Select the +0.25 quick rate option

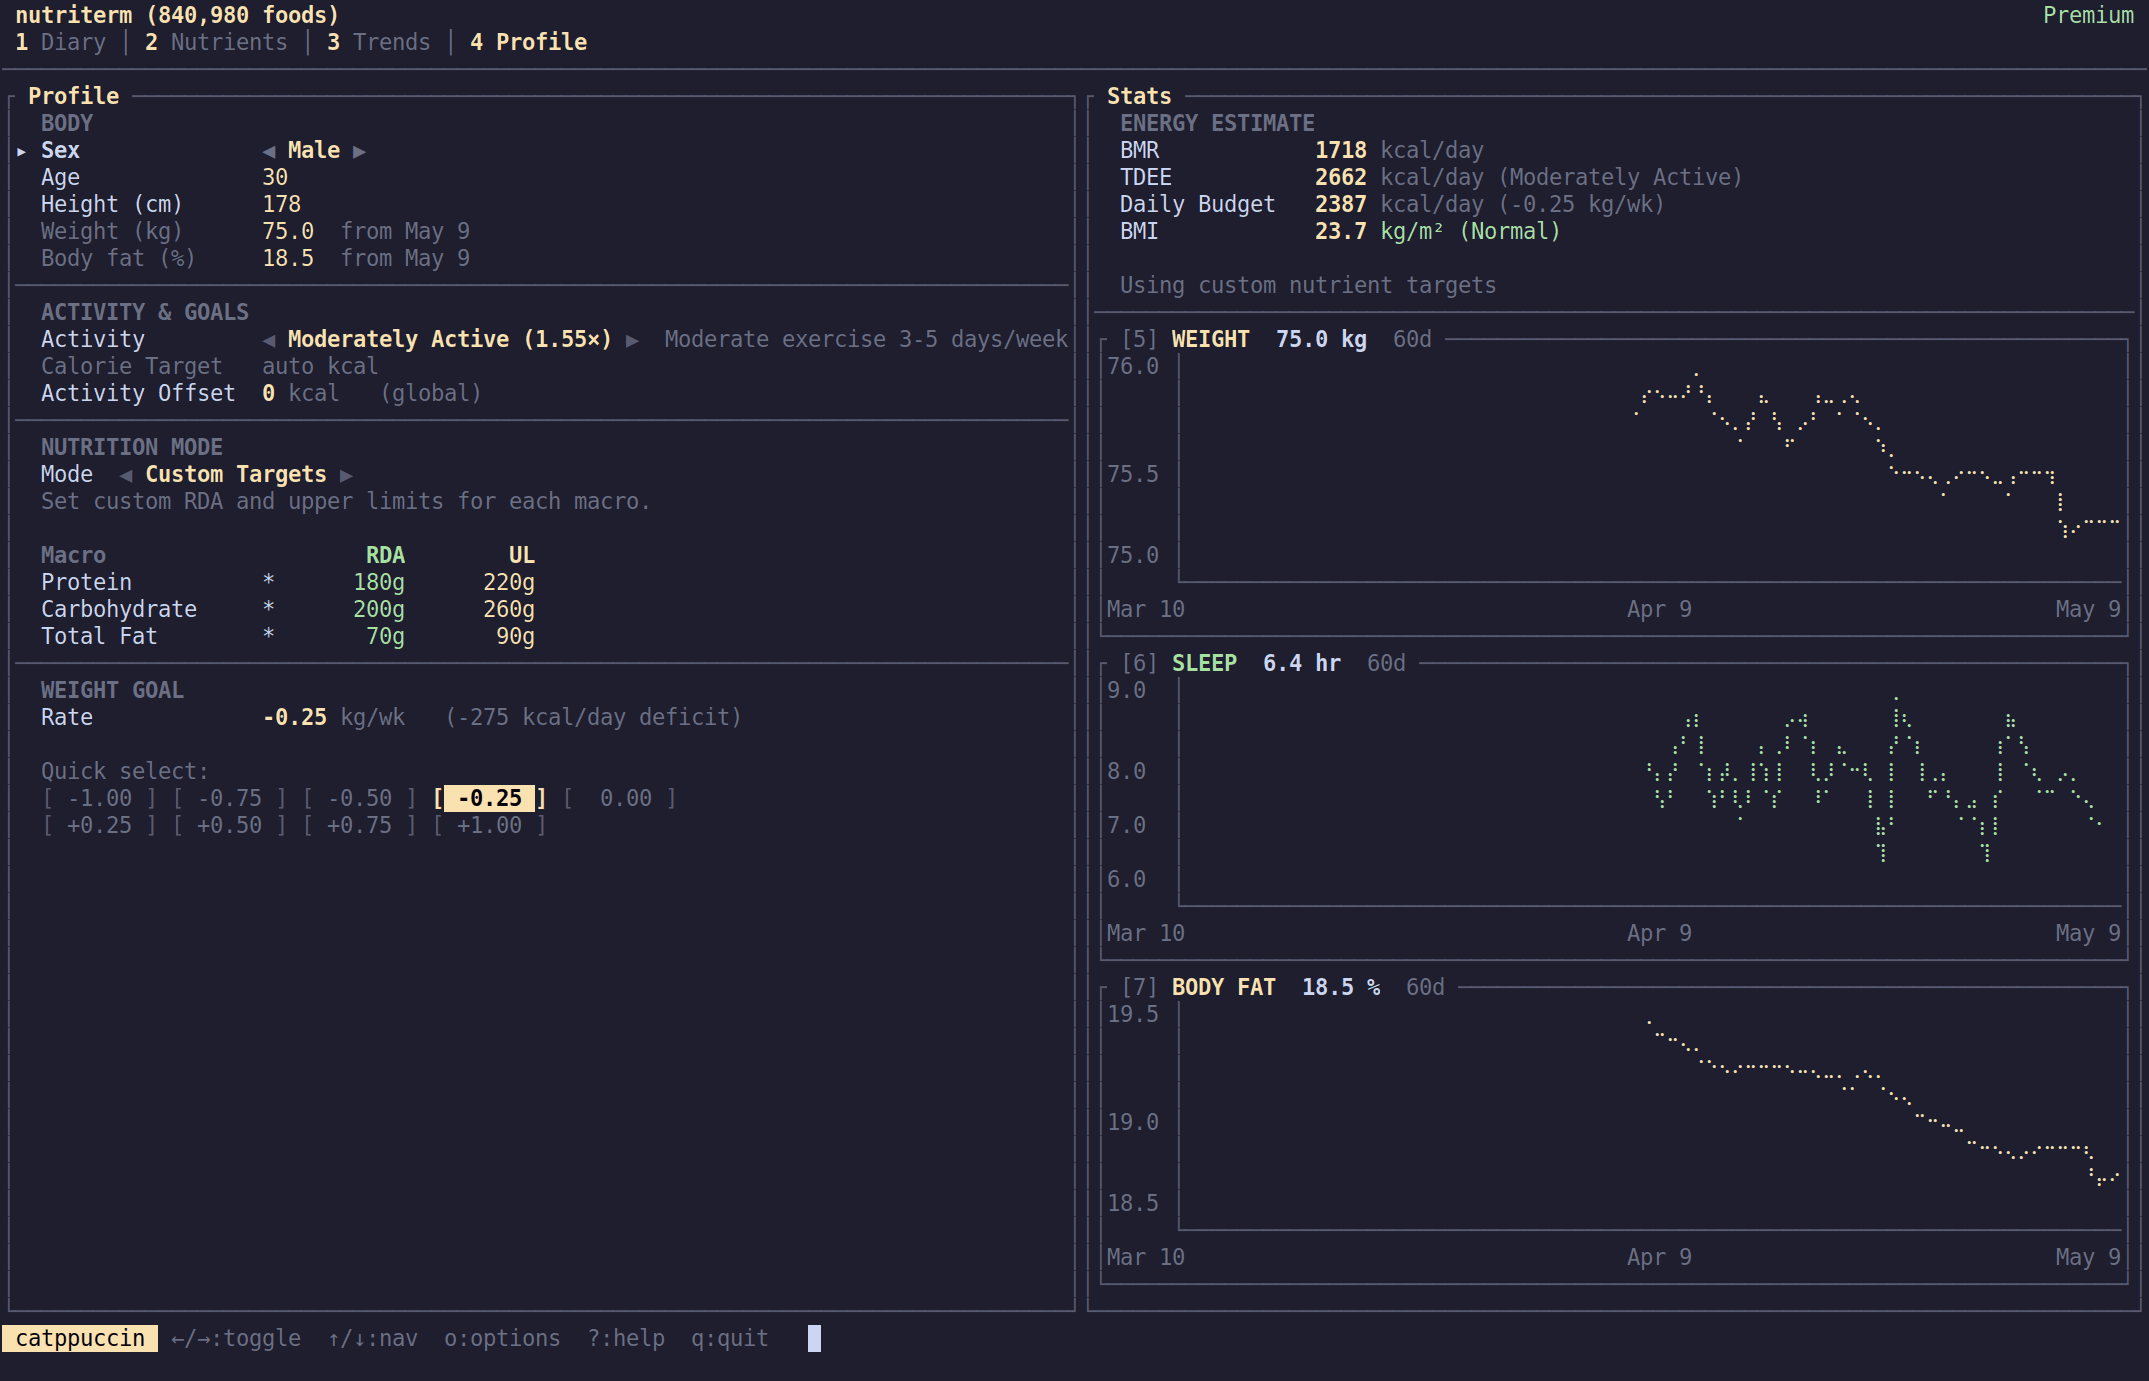100,825
